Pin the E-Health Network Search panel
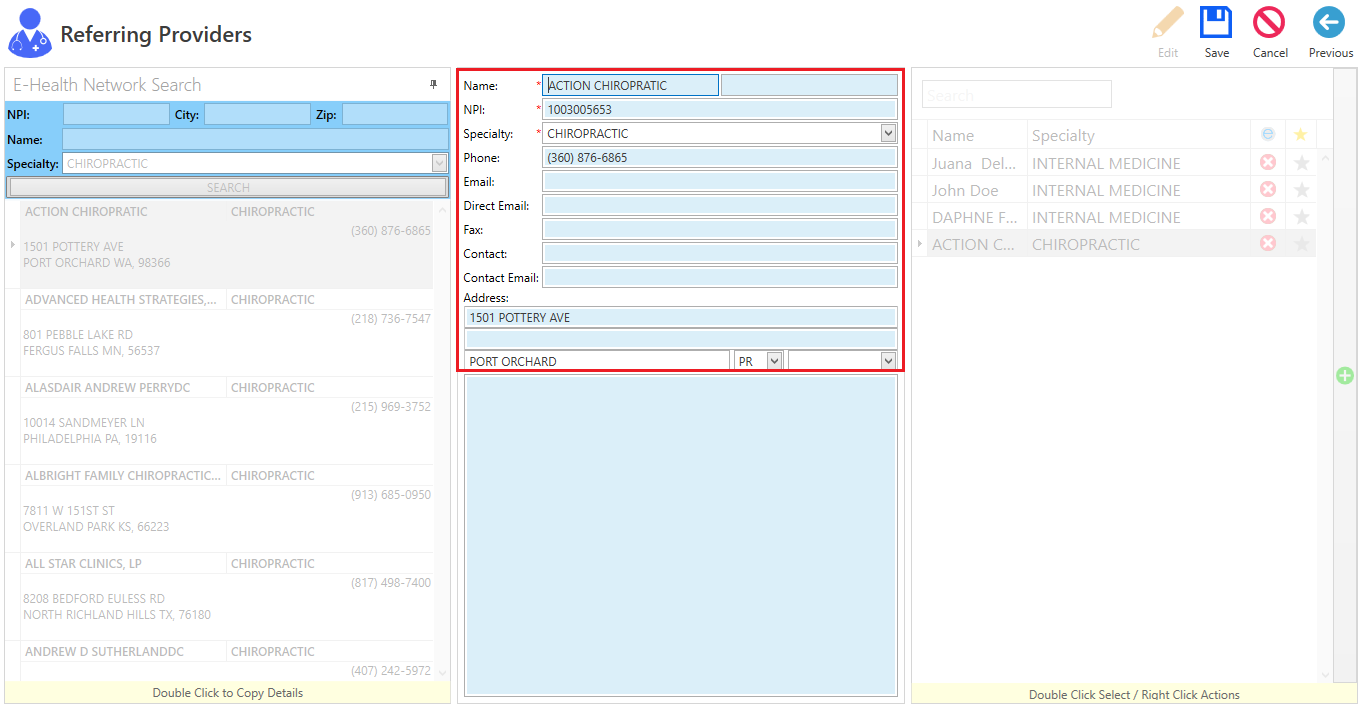Screen dimensions: 1359x705 [x=433, y=84]
